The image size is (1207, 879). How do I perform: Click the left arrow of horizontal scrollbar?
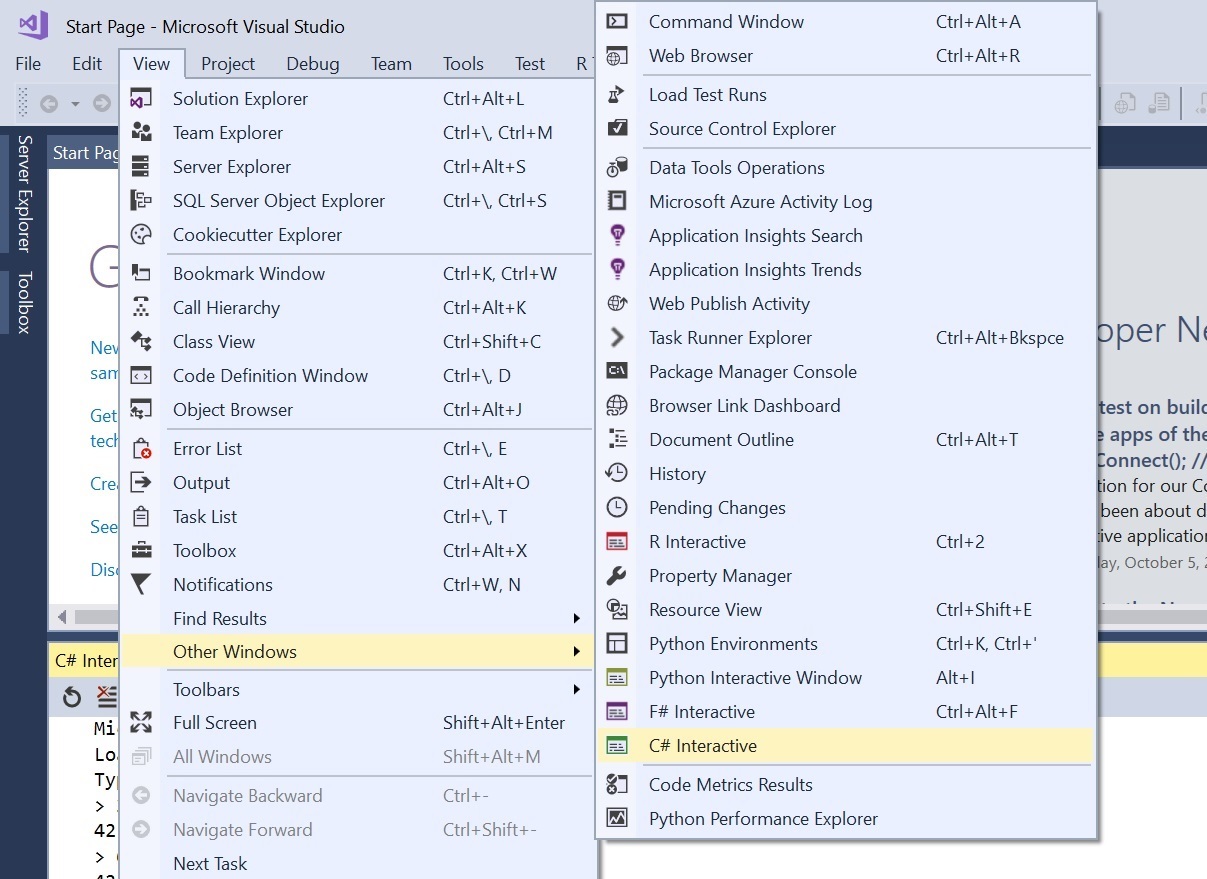(x=62, y=617)
